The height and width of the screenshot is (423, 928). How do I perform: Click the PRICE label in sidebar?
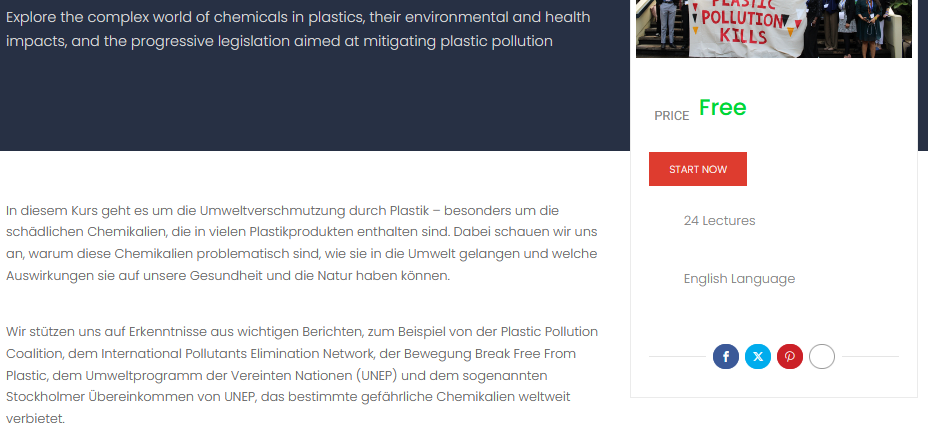[671, 116]
